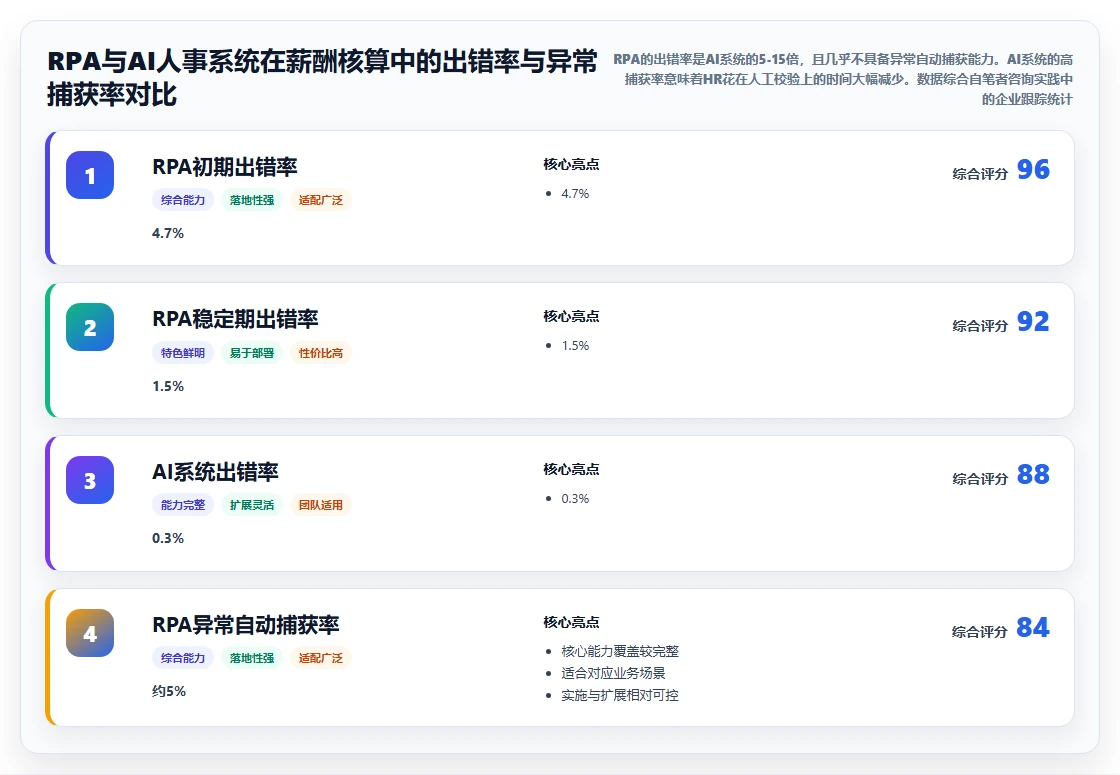1120x775 pixels.
Task: Select the 能力完整 tag
Action: pos(183,505)
